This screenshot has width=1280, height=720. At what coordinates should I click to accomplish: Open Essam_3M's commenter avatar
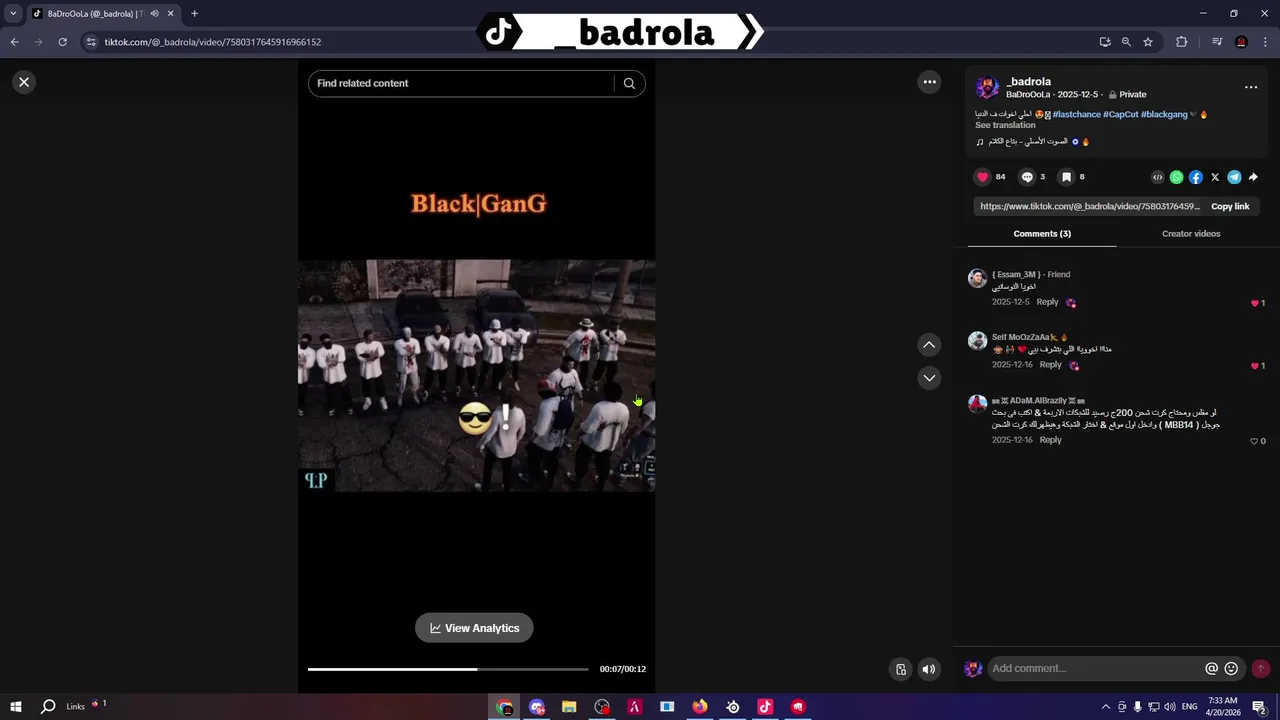(977, 278)
